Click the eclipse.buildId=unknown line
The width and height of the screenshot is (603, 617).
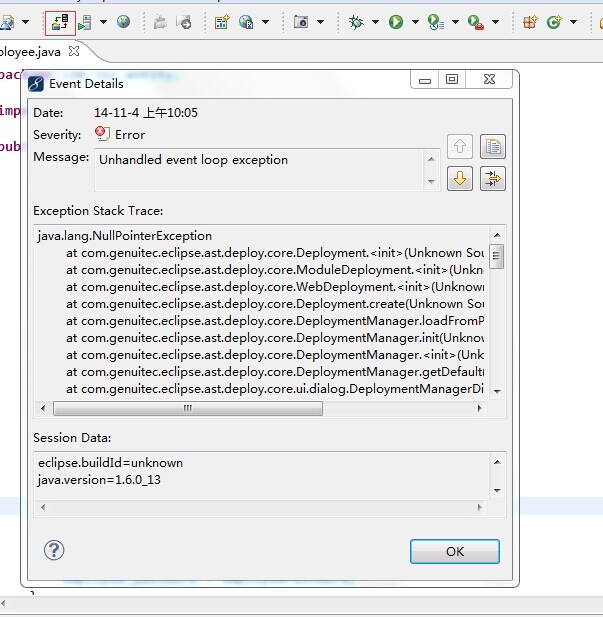point(111,463)
